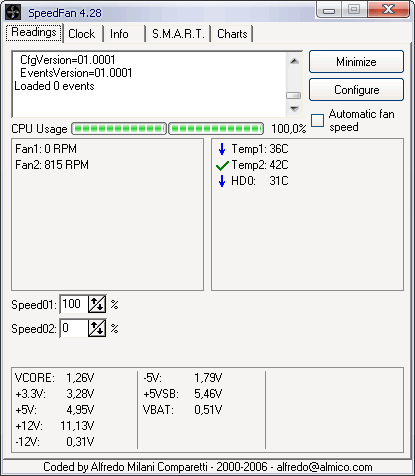Viewport: 415px width, 476px height.
Task: Select the Fan2: 815 RPM reading
Action: coord(52,165)
